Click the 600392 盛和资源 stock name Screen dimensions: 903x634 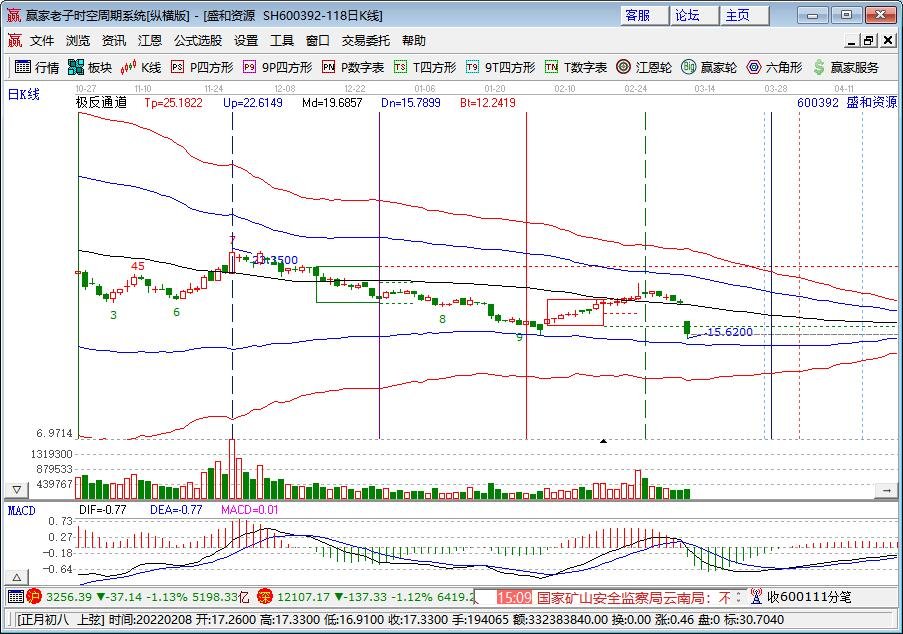pos(847,103)
